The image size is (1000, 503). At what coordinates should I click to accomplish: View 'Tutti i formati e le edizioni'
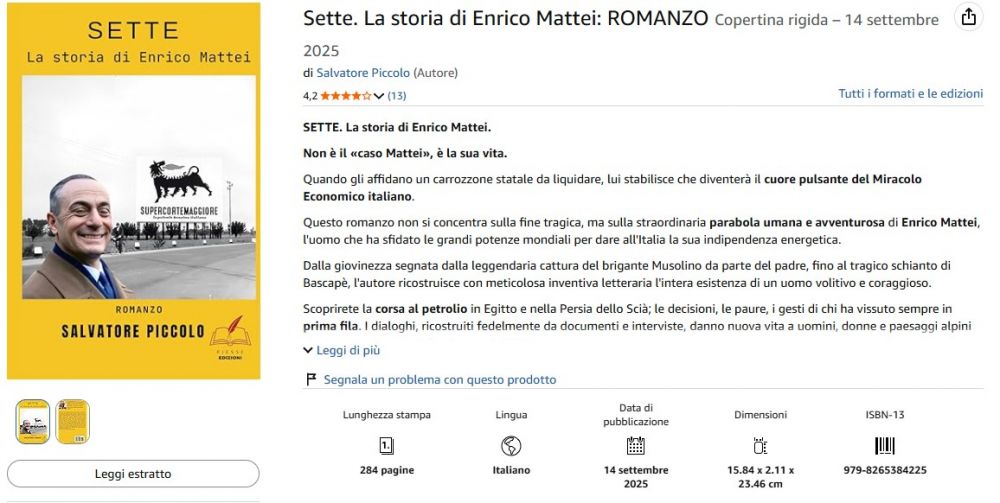pyautogui.click(x=910, y=93)
